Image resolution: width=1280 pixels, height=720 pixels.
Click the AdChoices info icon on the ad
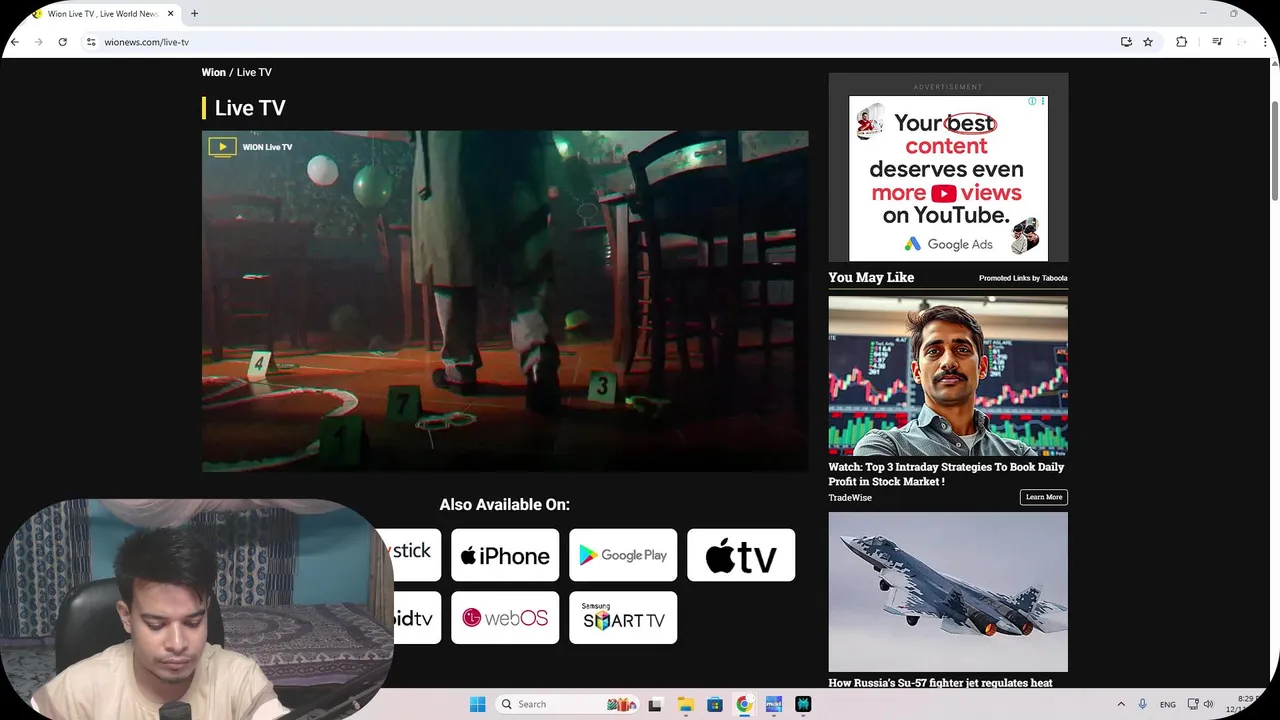click(x=1032, y=101)
